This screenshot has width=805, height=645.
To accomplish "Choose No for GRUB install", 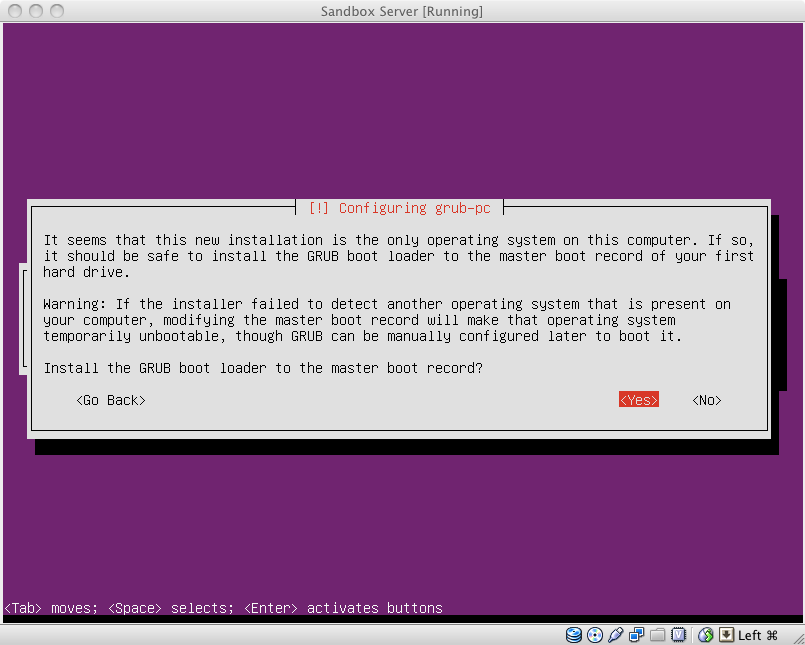I will 707,400.
